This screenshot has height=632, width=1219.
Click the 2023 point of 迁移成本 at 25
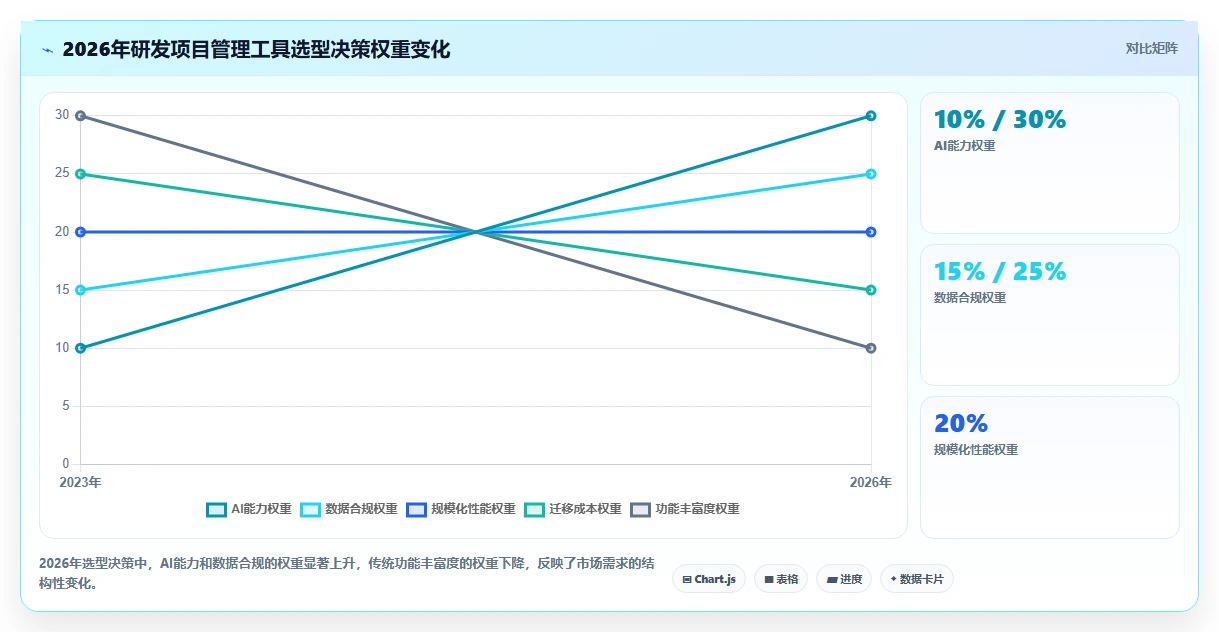tap(80, 174)
